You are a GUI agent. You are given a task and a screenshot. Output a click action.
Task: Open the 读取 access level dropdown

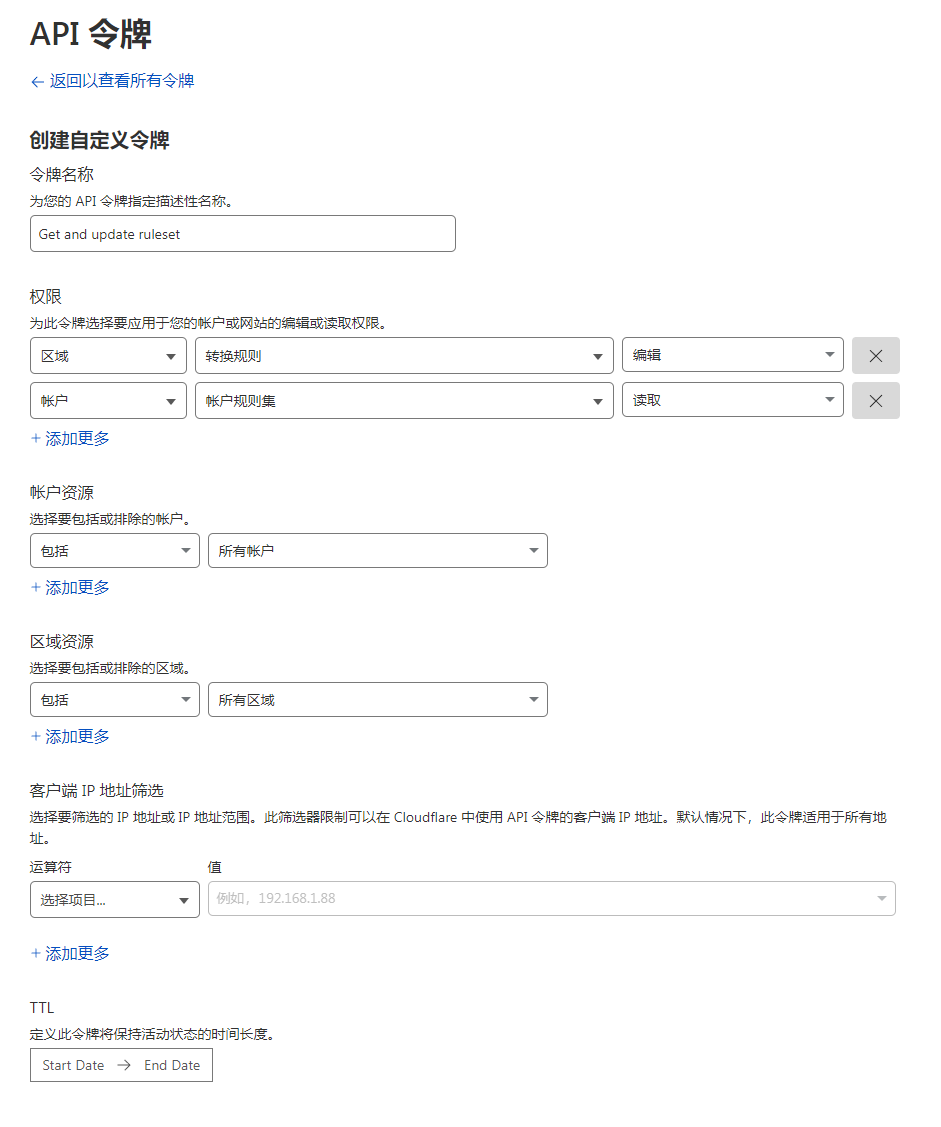732,401
